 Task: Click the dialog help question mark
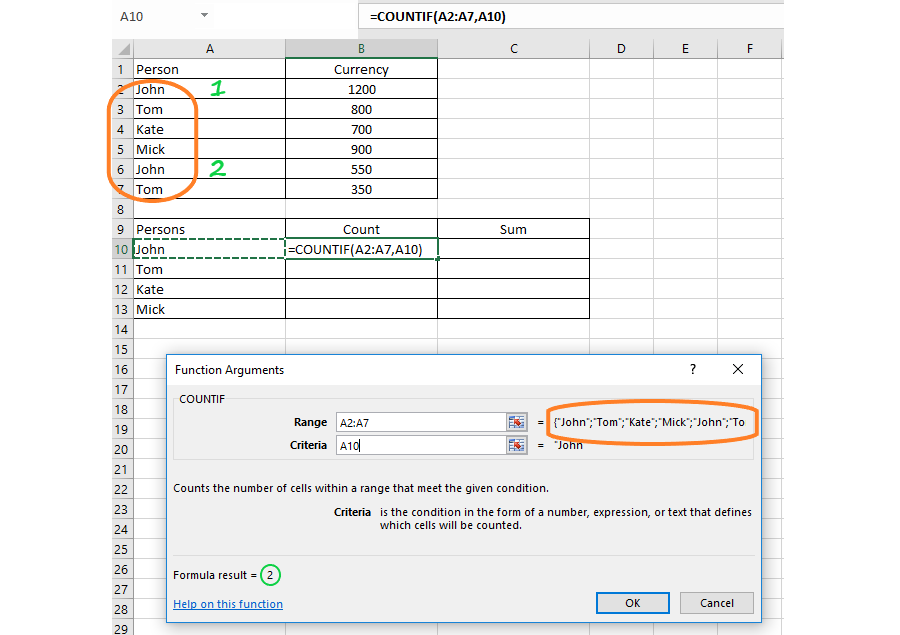pos(693,369)
